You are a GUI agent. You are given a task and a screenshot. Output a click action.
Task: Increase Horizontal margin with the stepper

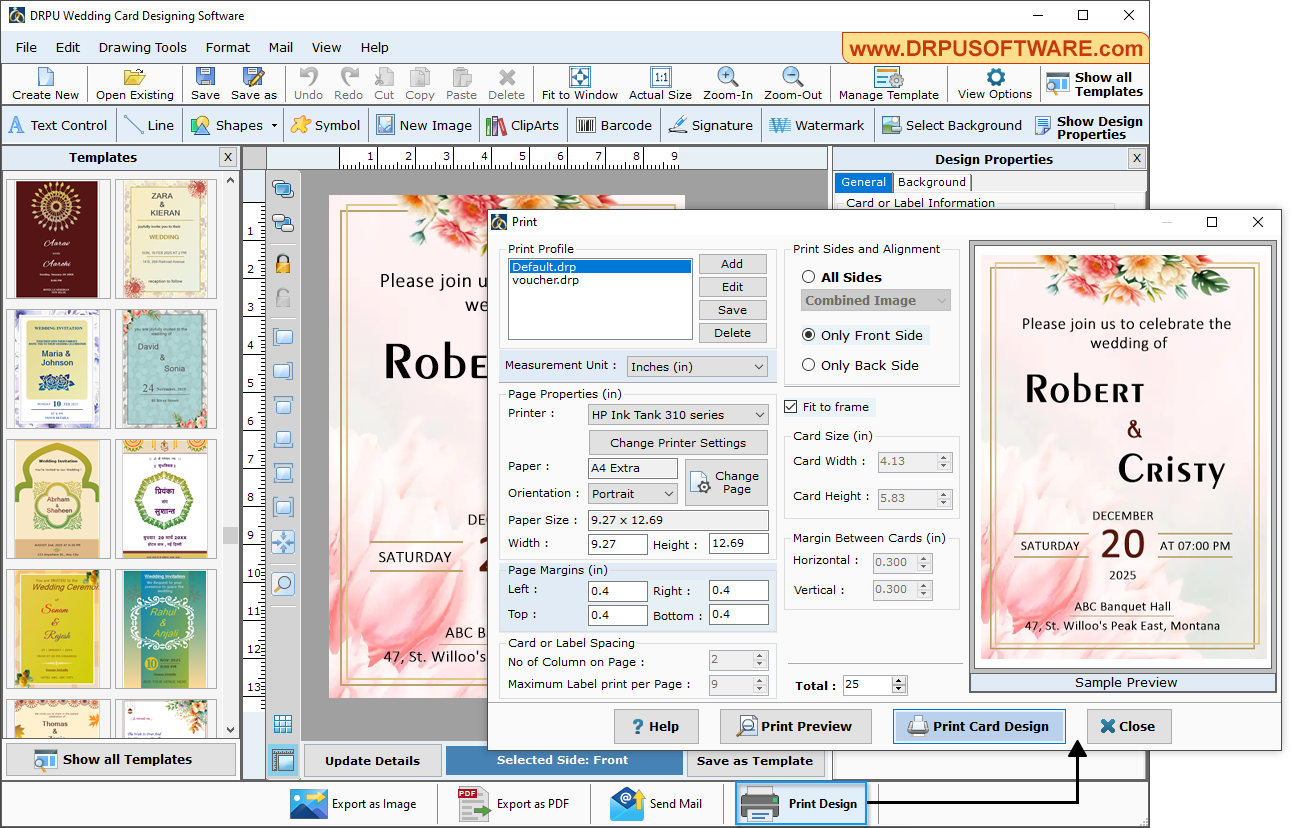(x=925, y=556)
